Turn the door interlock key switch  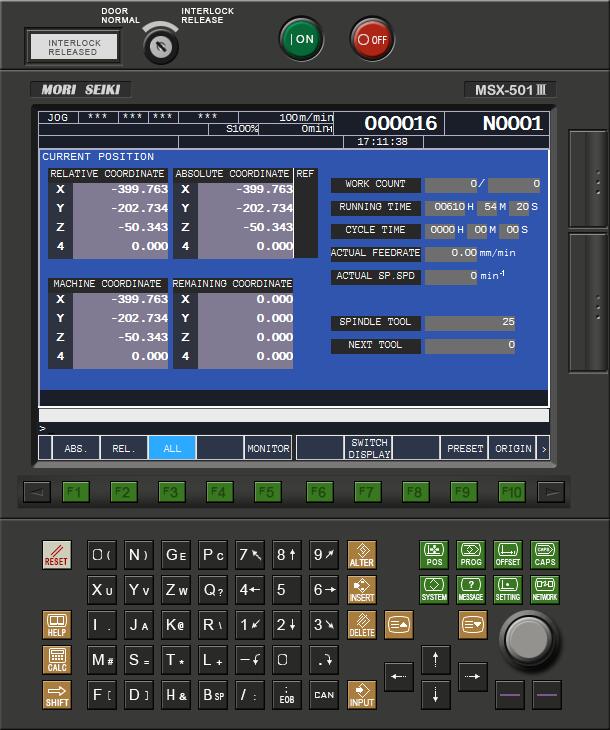pyautogui.click(x=160, y=44)
